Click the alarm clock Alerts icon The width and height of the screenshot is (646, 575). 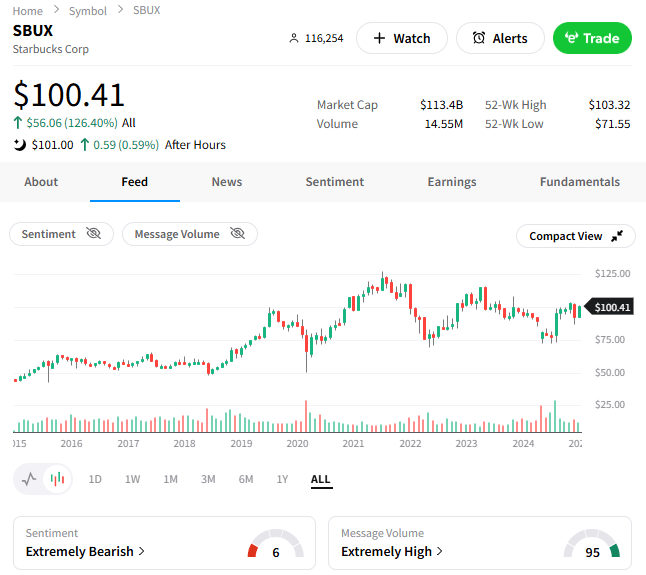point(479,38)
